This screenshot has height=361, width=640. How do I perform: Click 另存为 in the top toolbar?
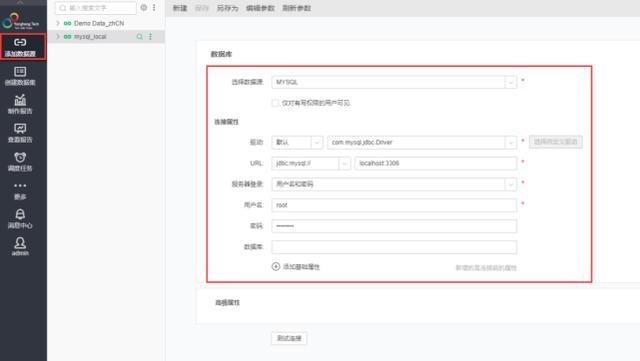pos(227,8)
